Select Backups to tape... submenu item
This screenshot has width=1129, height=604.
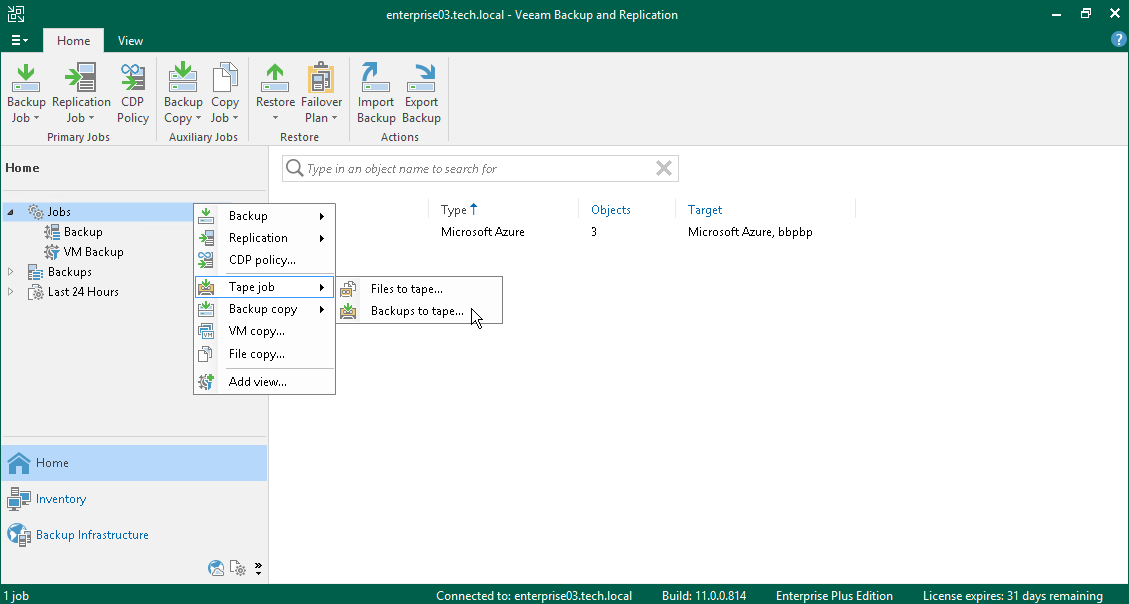pyautogui.click(x=418, y=311)
